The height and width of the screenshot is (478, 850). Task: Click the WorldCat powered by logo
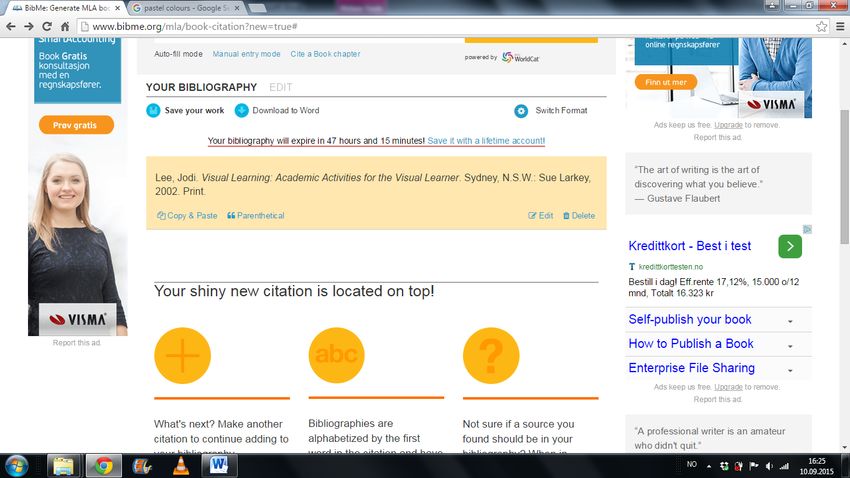pos(520,57)
